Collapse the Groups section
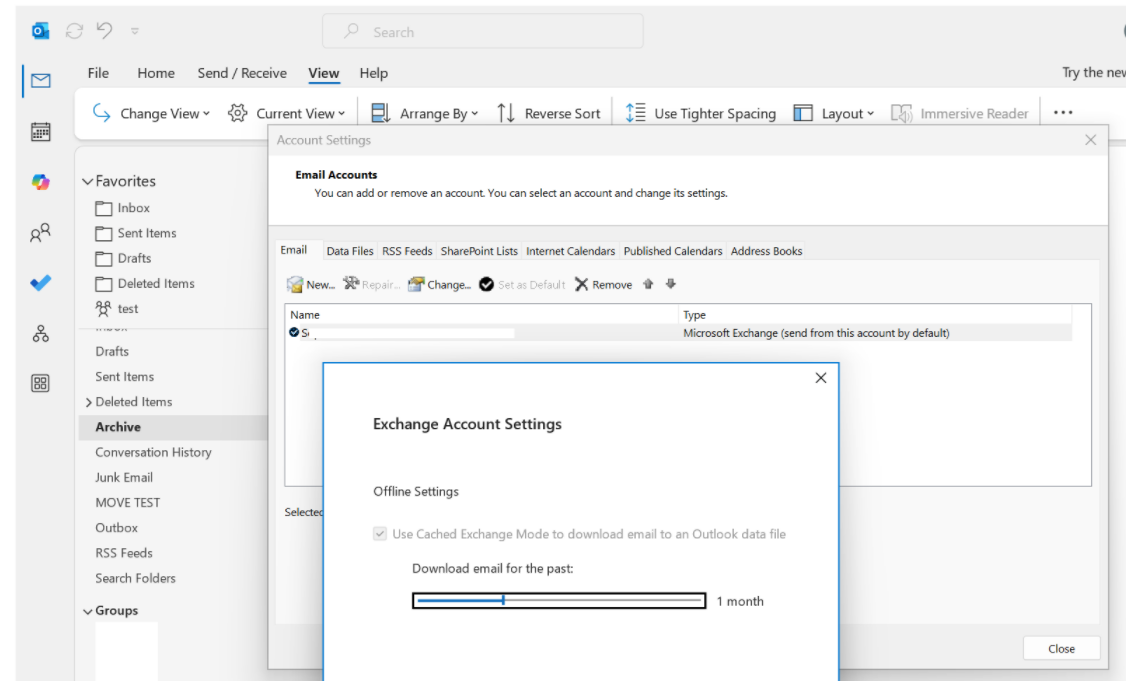This screenshot has height=681, width=1126. [x=88, y=611]
